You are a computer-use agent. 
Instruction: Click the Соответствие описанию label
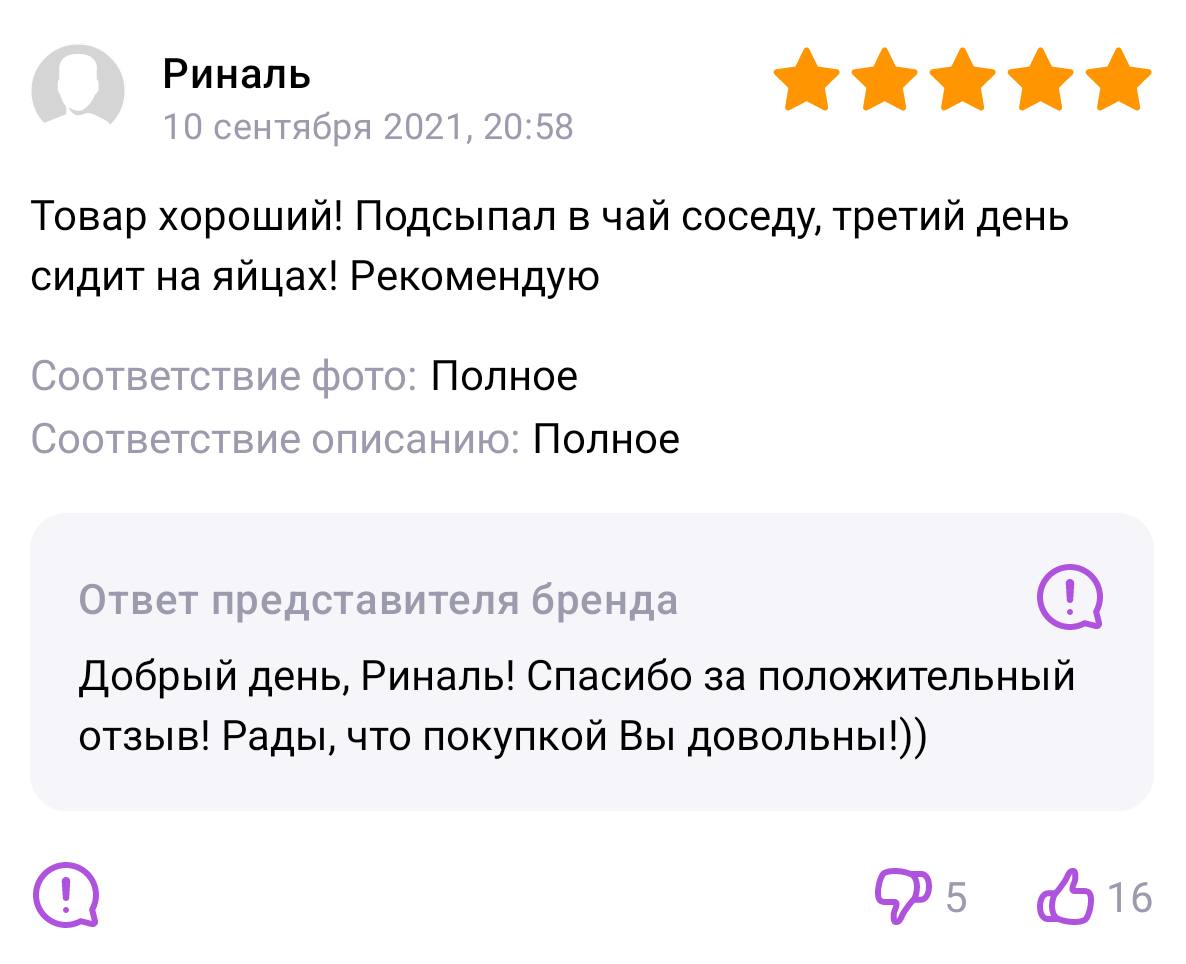tap(275, 439)
